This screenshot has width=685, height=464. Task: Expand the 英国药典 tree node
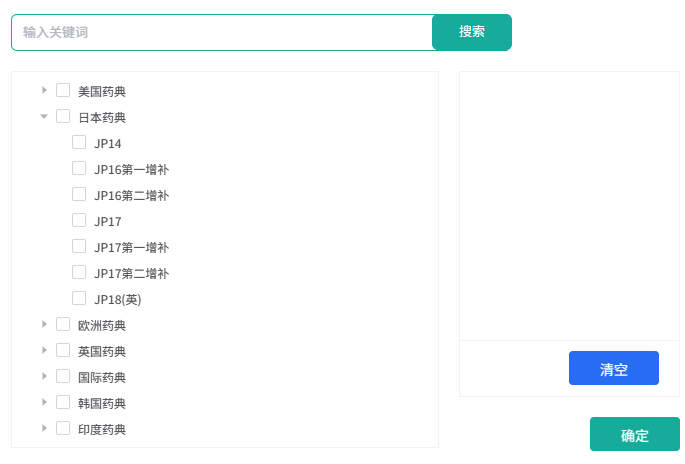45,350
